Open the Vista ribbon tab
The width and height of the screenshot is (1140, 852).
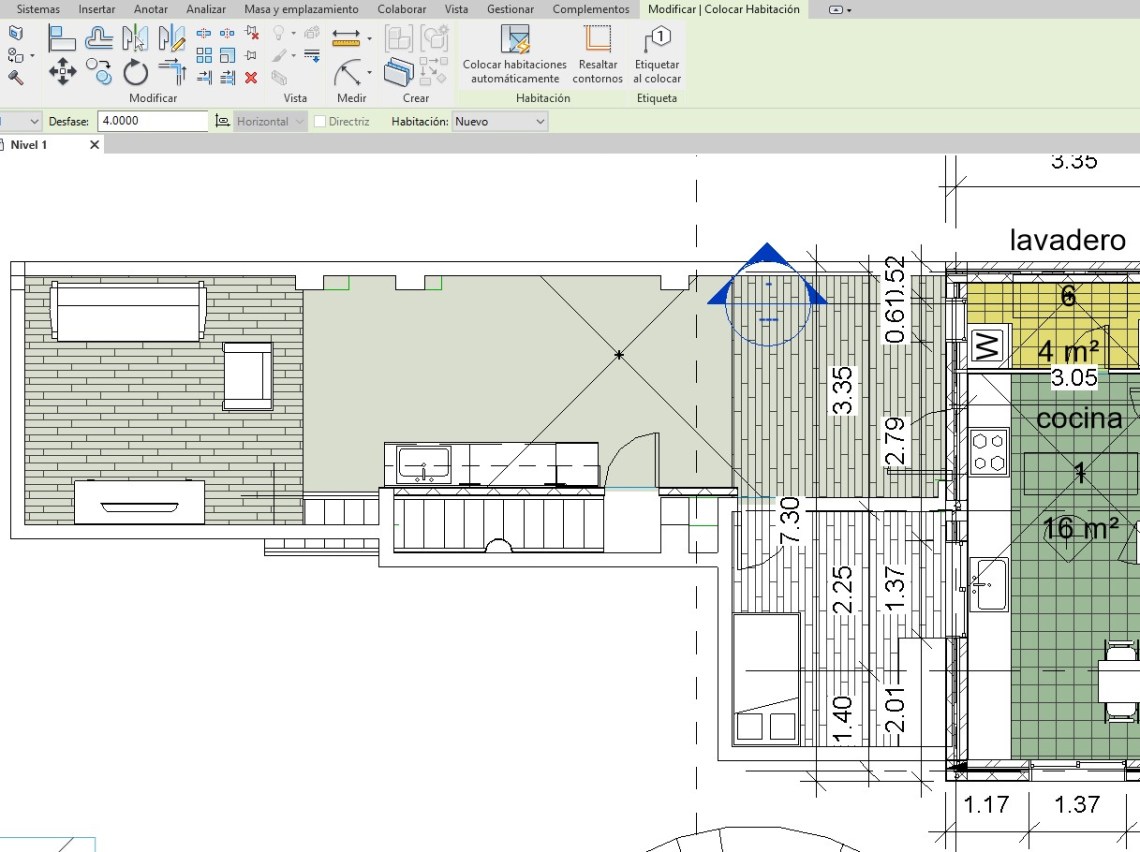pyautogui.click(x=456, y=9)
